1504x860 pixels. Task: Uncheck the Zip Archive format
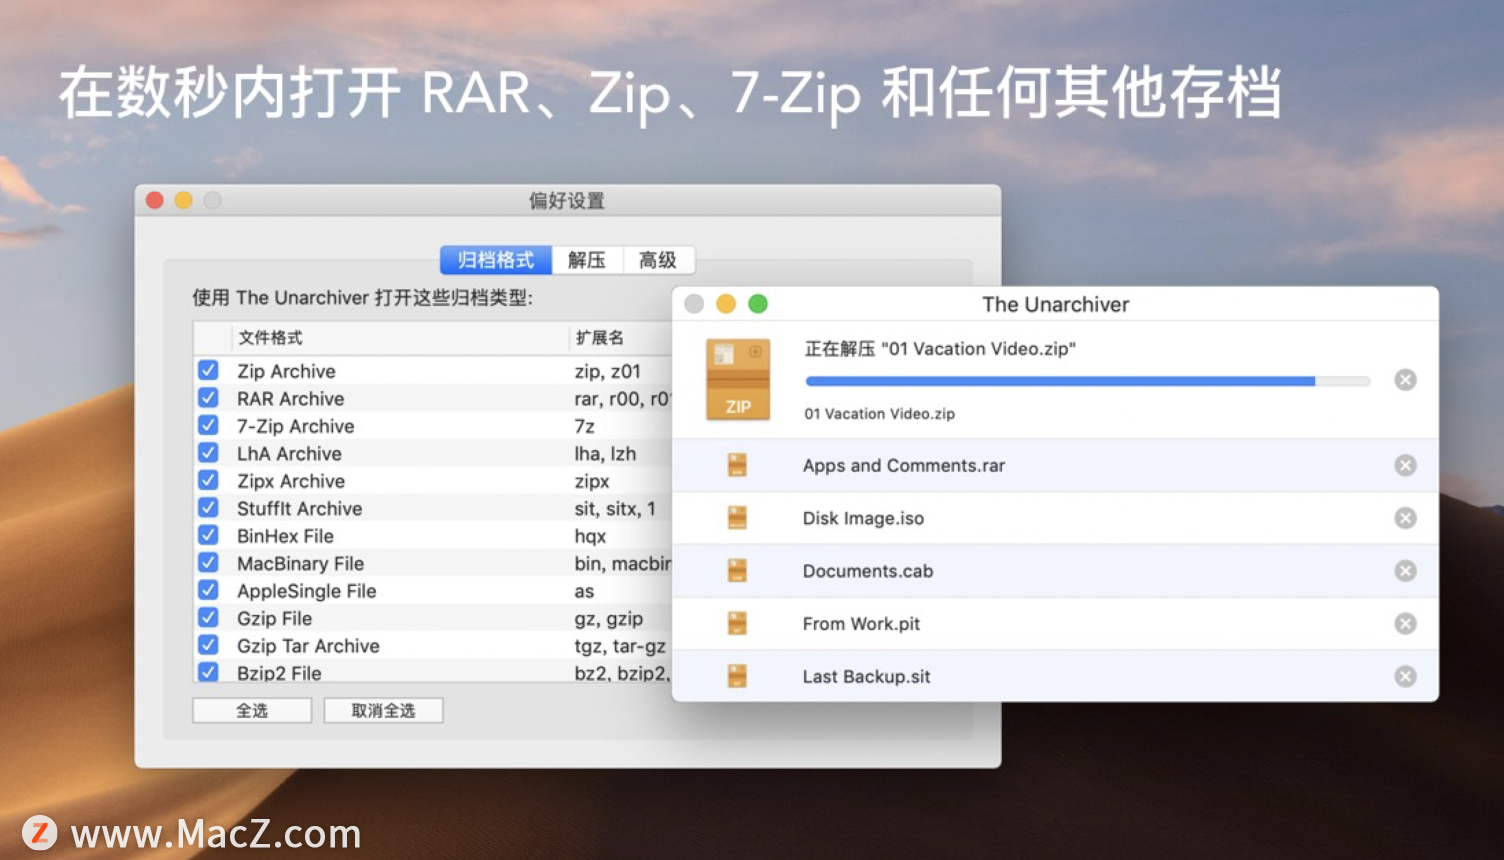208,370
